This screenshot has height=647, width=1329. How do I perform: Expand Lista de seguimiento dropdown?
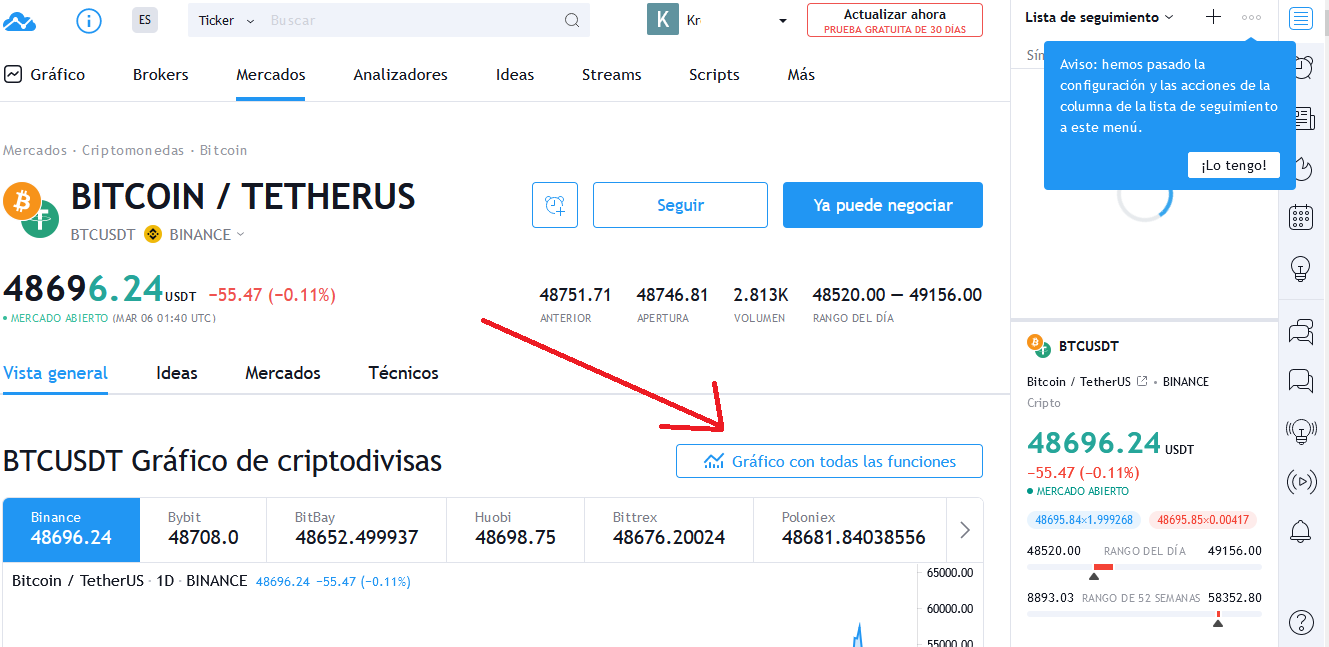[1099, 17]
